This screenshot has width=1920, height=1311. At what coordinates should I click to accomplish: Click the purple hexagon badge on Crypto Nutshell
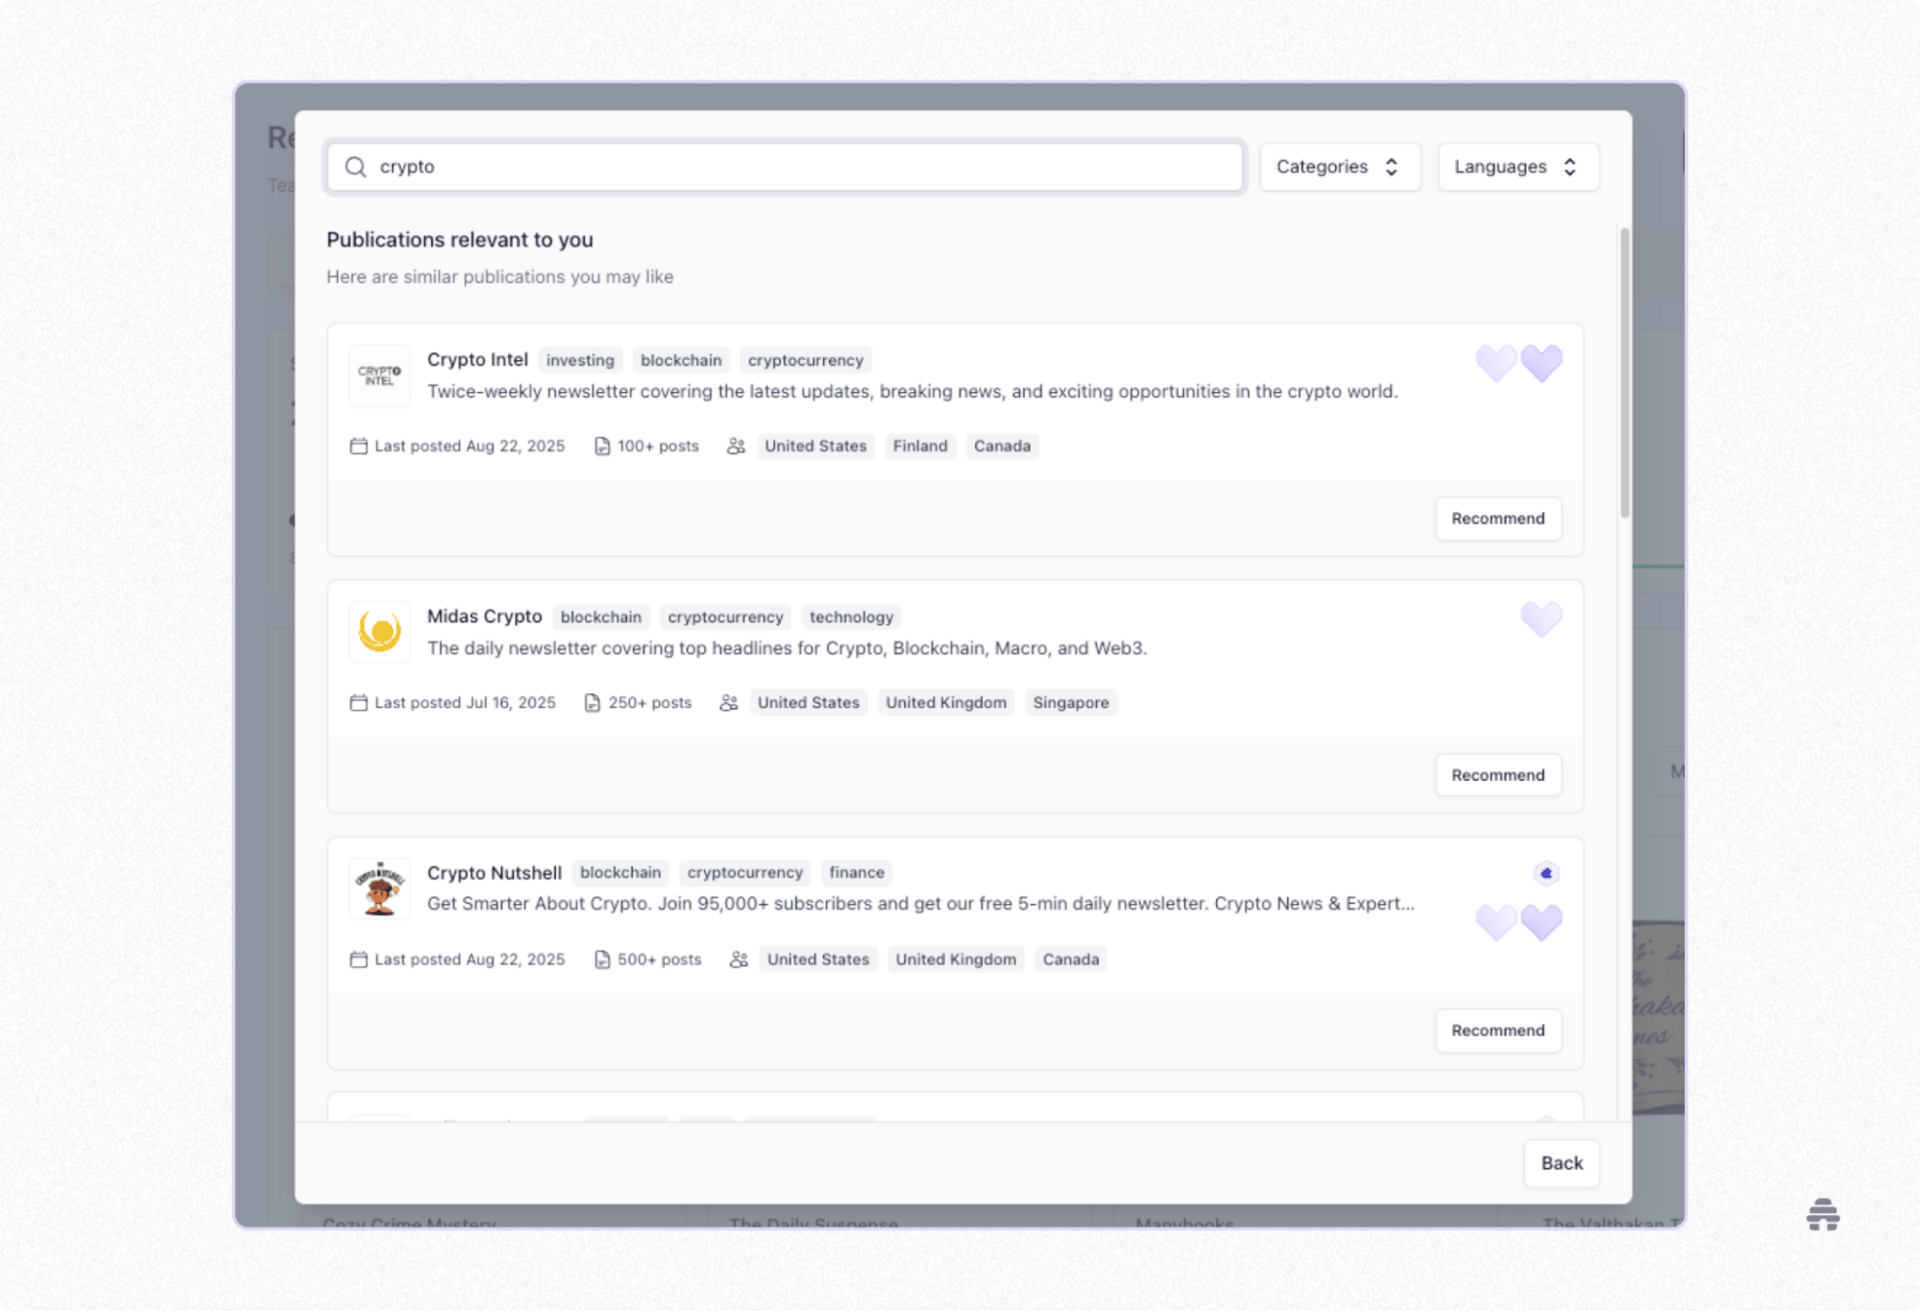click(x=1546, y=874)
